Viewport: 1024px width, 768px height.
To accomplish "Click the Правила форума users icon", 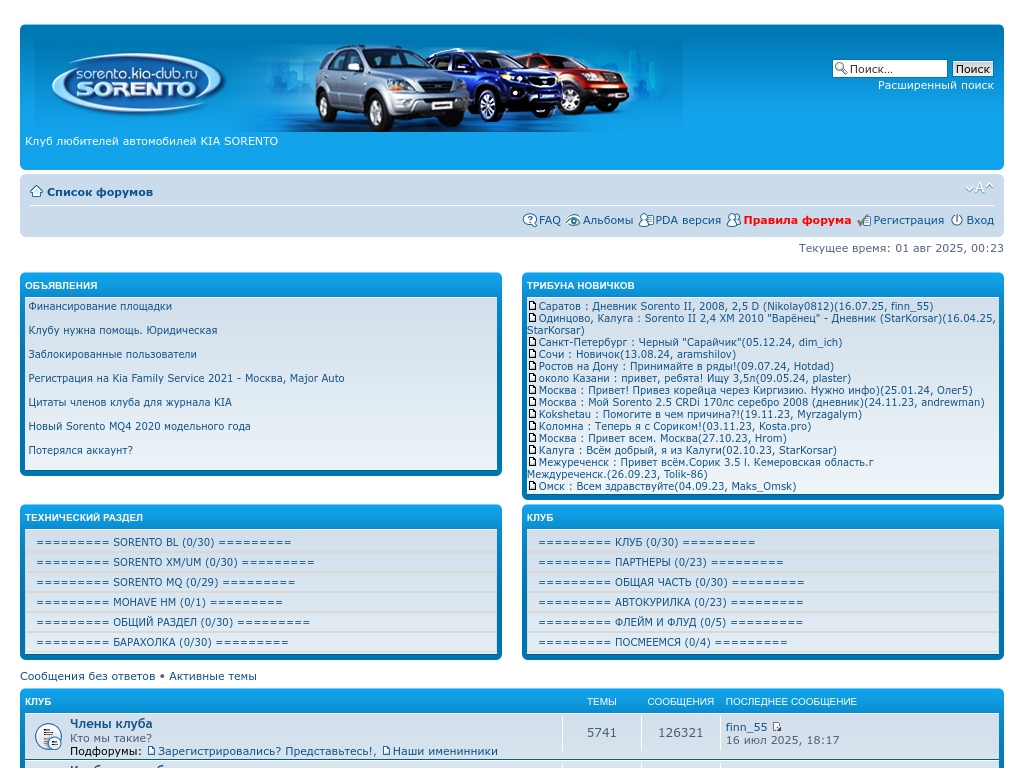I will tap(734, 220).
